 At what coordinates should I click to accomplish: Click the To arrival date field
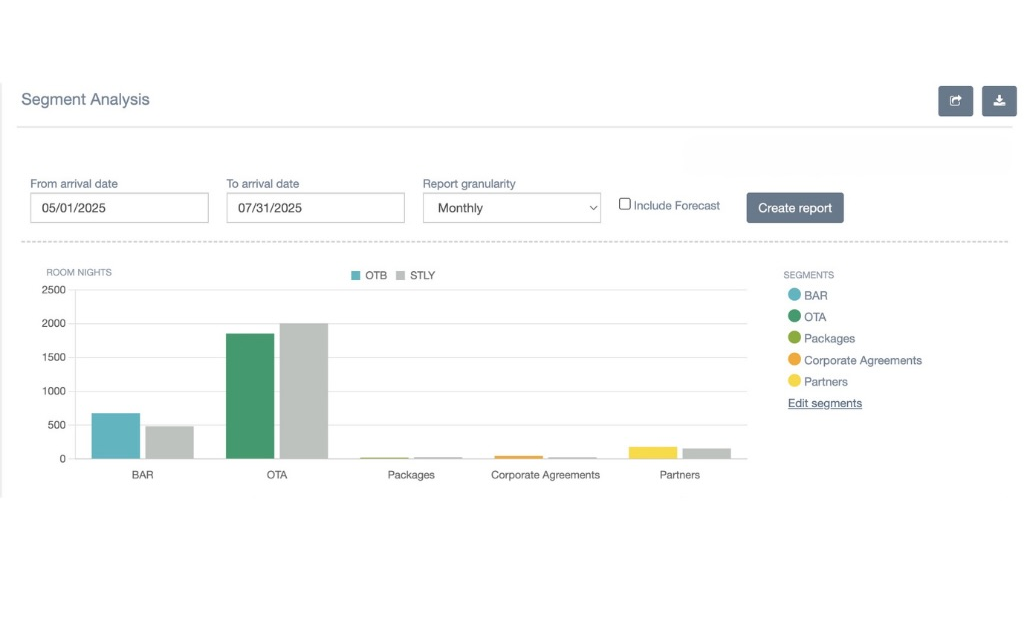tap(315, 208)
